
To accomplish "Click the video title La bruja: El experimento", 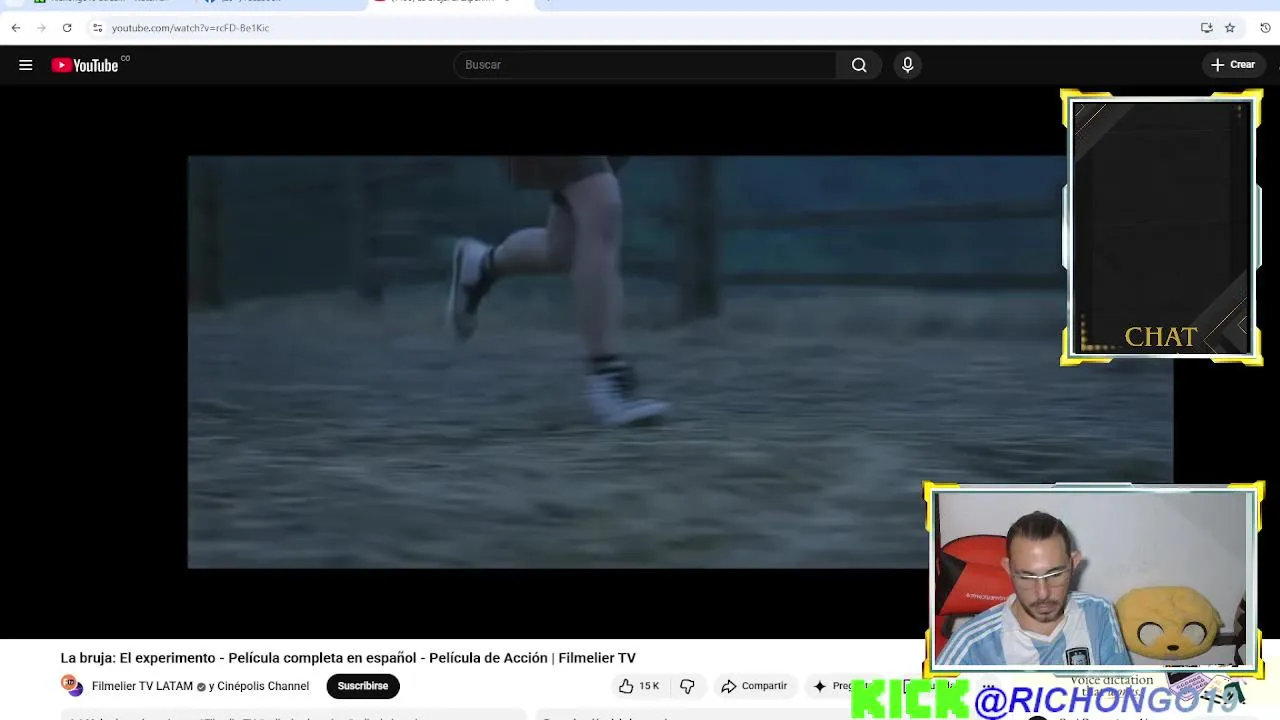I will [348, 658].
